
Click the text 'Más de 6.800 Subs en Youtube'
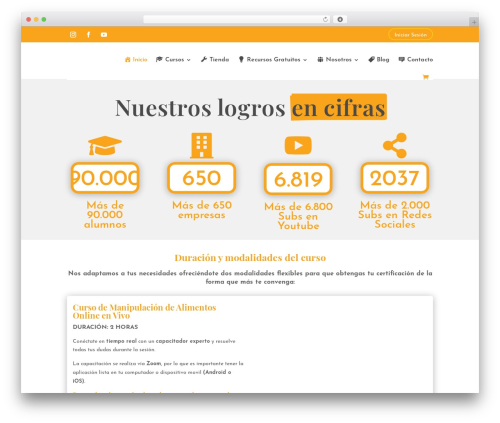(298, 216)
